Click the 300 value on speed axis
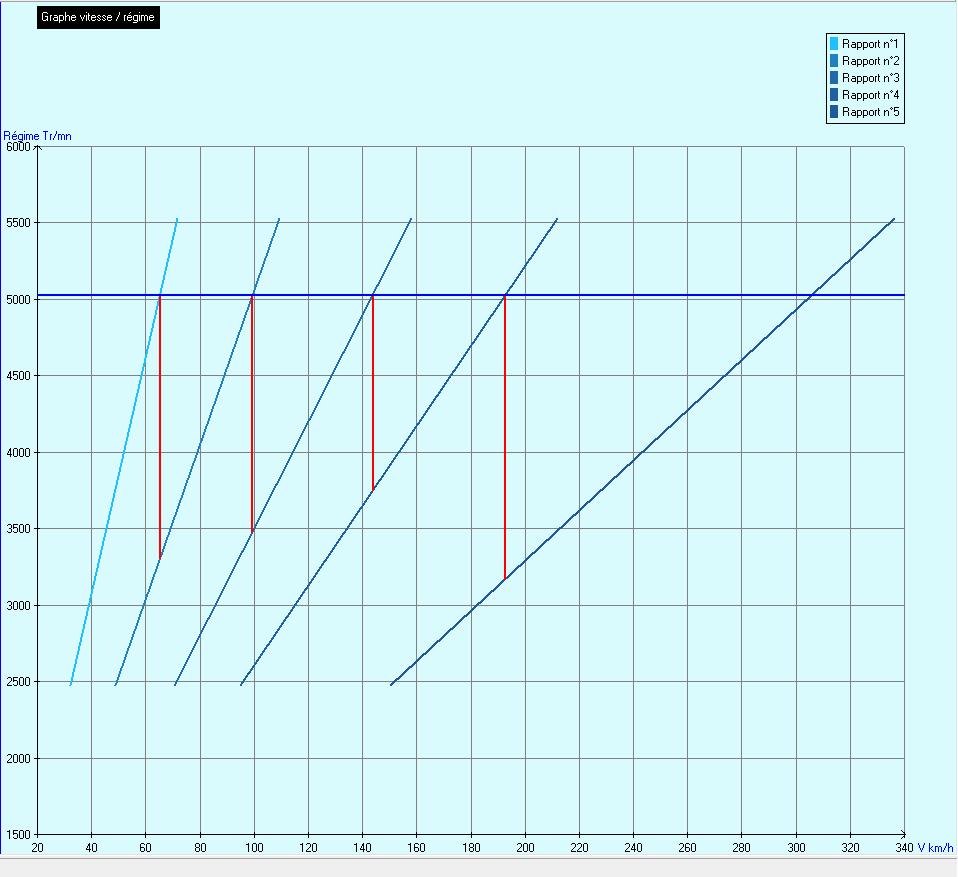The image size is (958, 877). pos(796,848)
